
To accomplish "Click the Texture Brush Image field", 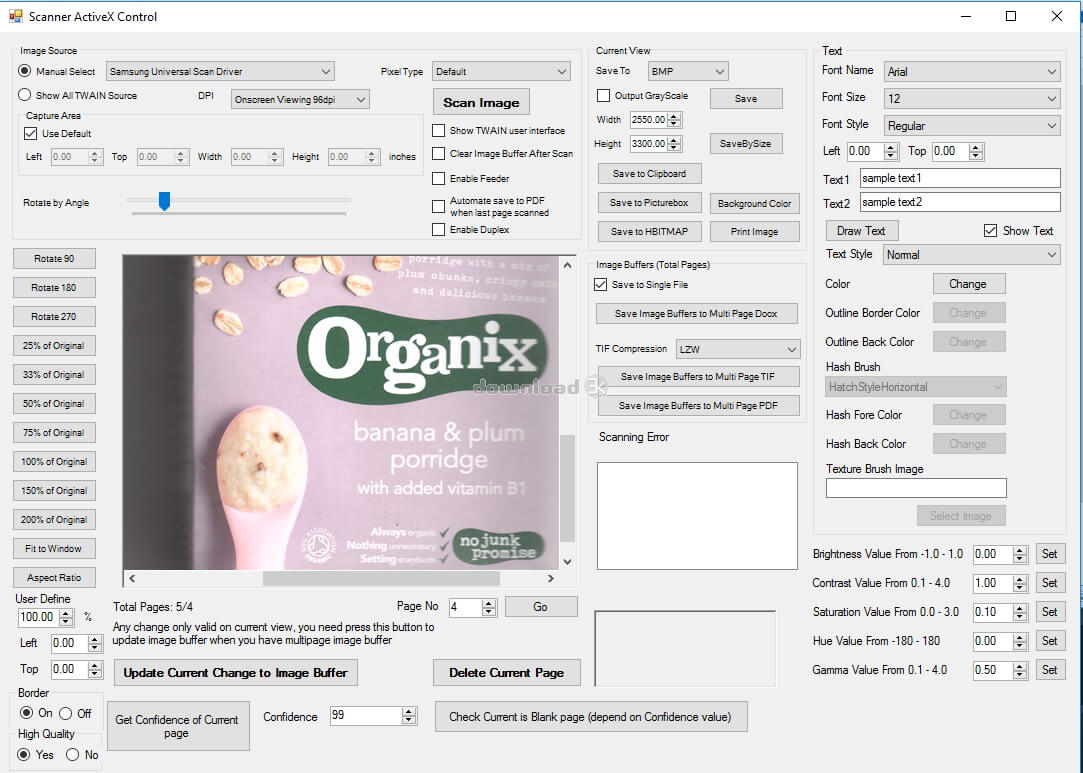I will [916, 488].
